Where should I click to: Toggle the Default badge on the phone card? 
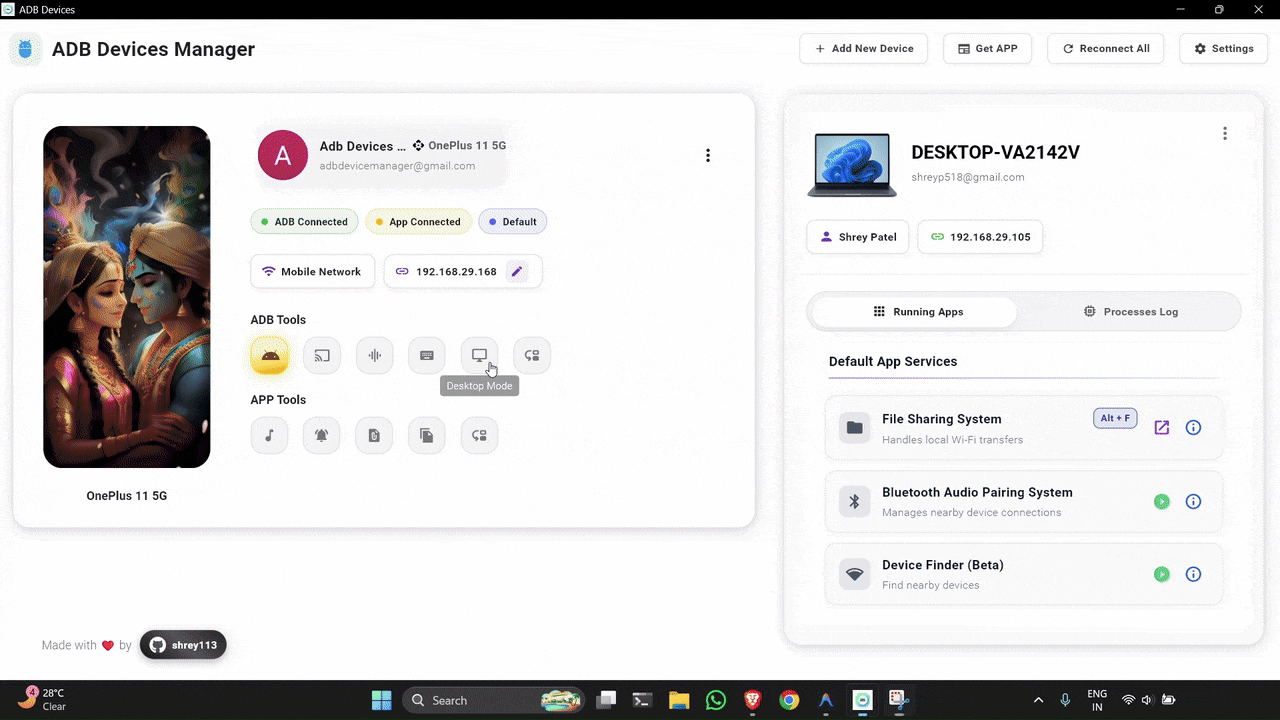point(512,221)
